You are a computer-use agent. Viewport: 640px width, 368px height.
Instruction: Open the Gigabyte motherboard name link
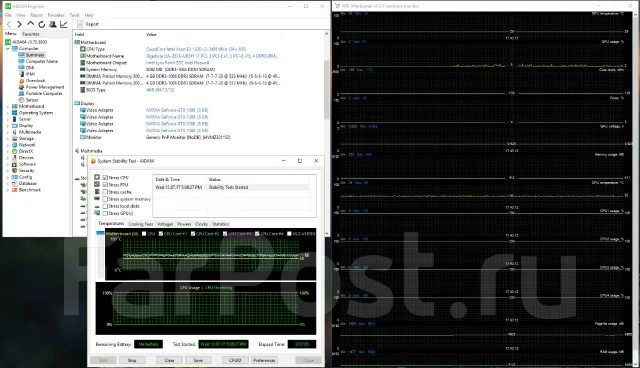click(212, 56)
